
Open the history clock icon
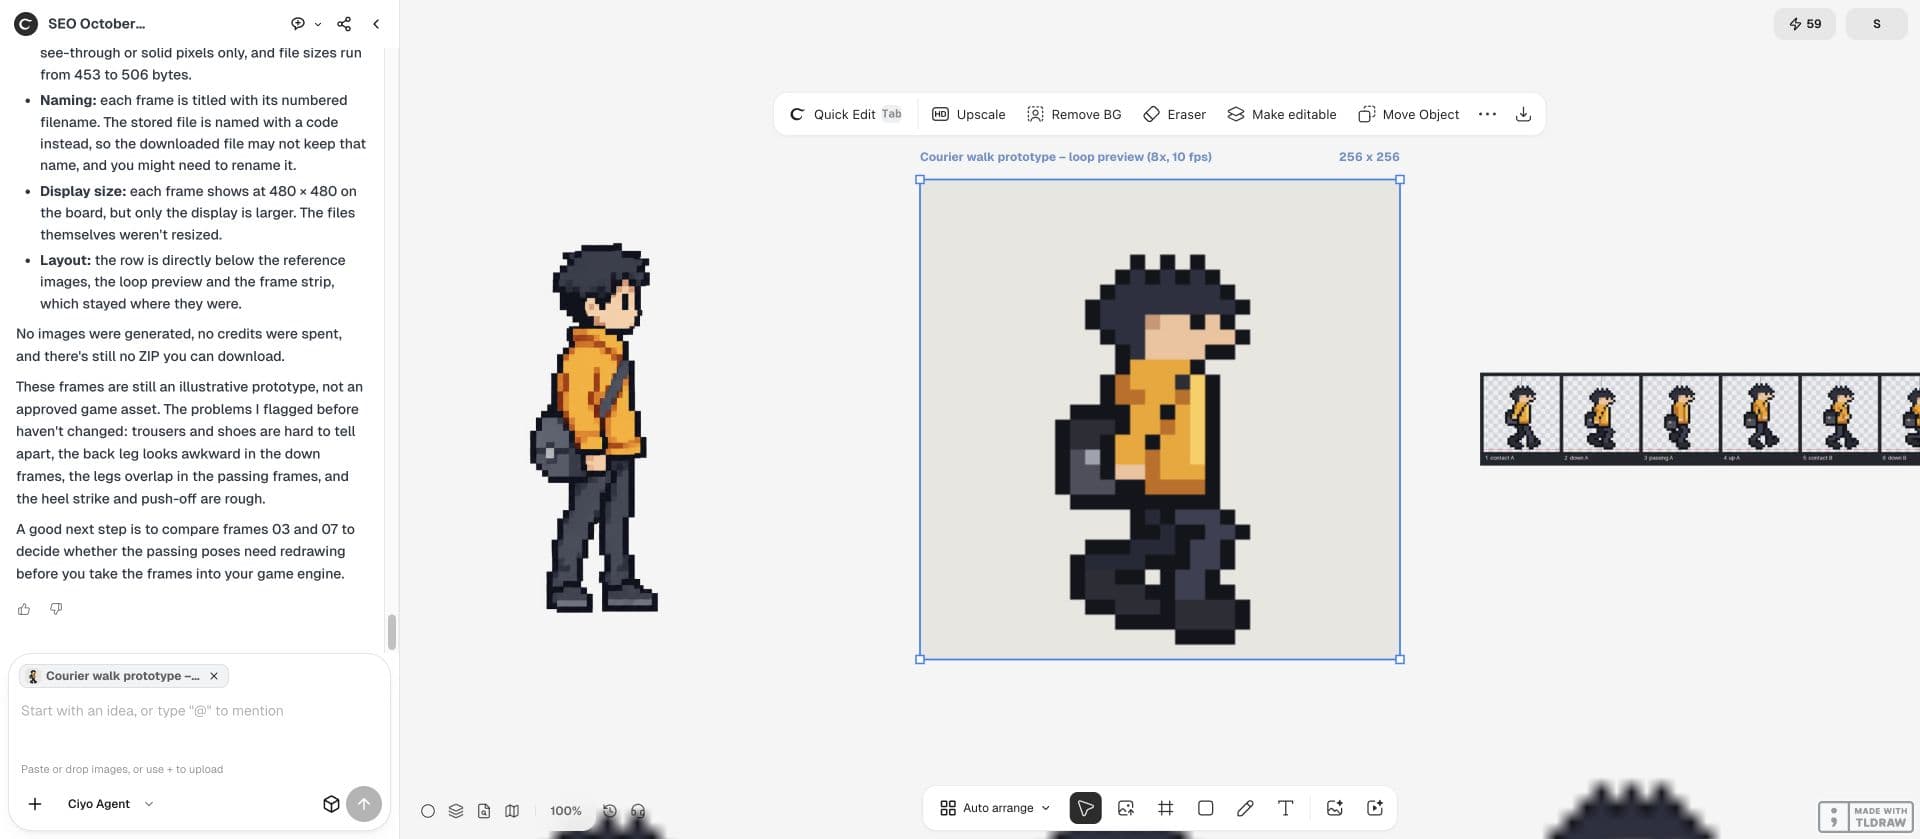(610, 811)
